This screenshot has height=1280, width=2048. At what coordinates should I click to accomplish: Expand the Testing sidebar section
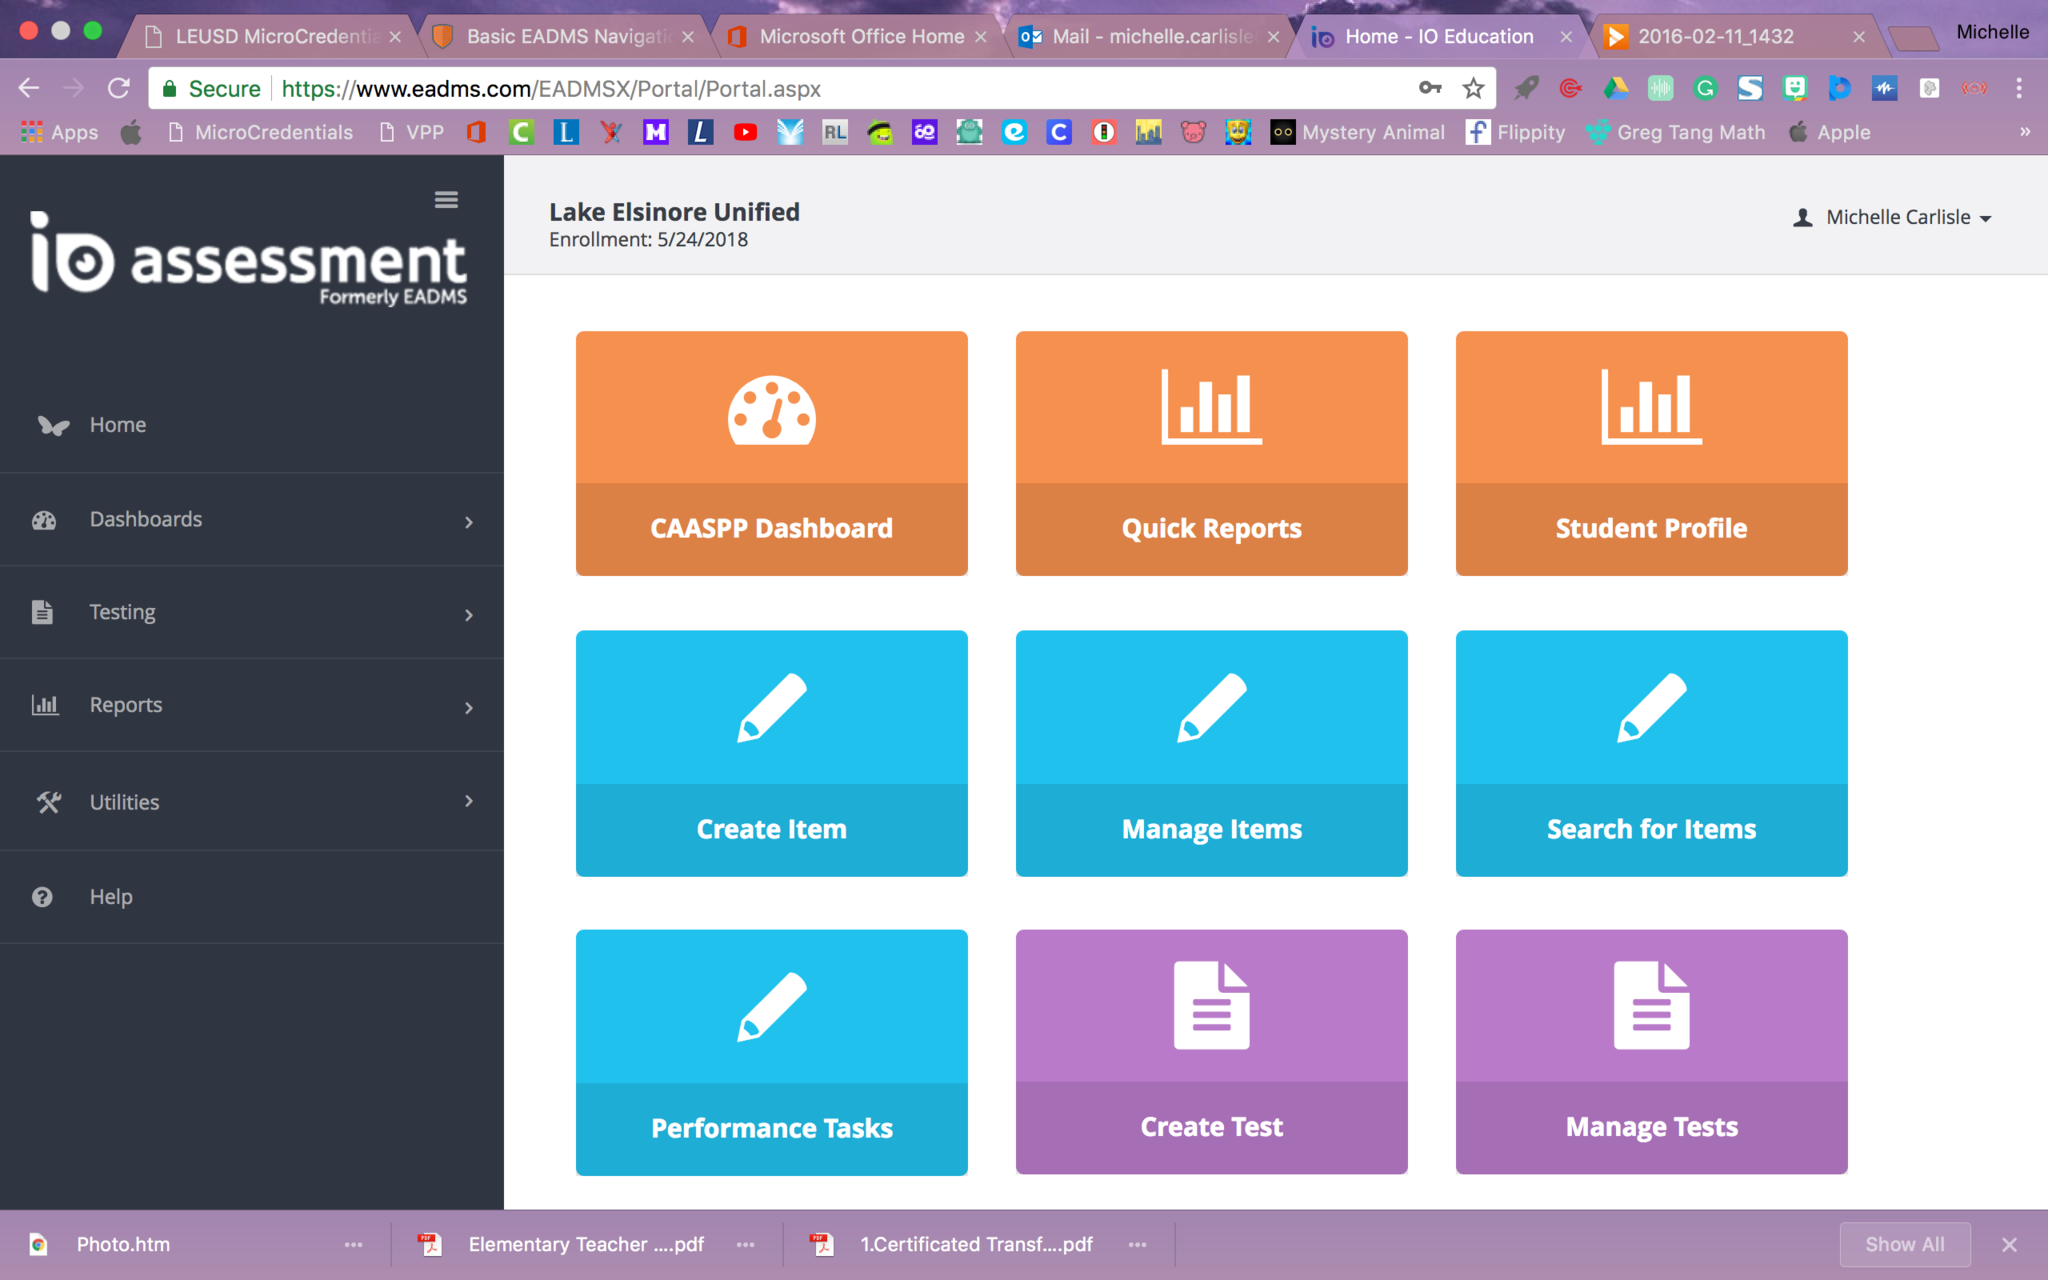250,612
